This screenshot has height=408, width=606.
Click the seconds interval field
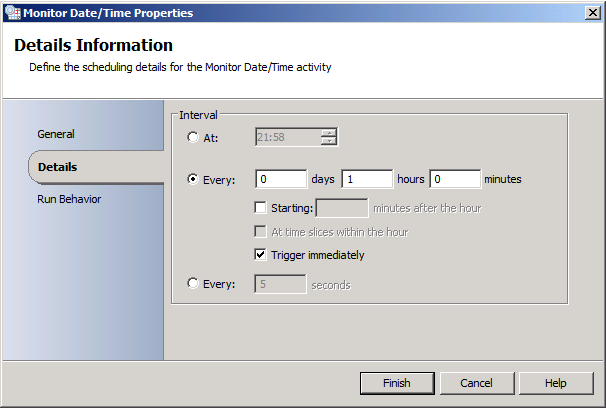click(280, 284)
